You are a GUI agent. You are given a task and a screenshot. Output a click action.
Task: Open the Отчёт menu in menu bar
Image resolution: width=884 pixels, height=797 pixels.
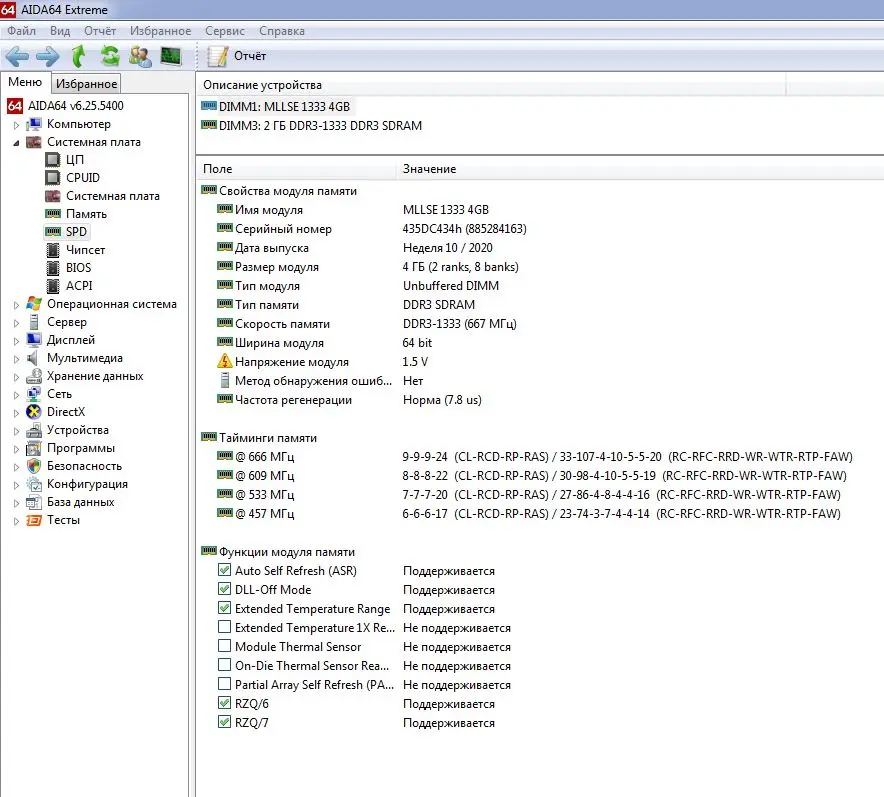pyautogui.click(x=100, y=31)
